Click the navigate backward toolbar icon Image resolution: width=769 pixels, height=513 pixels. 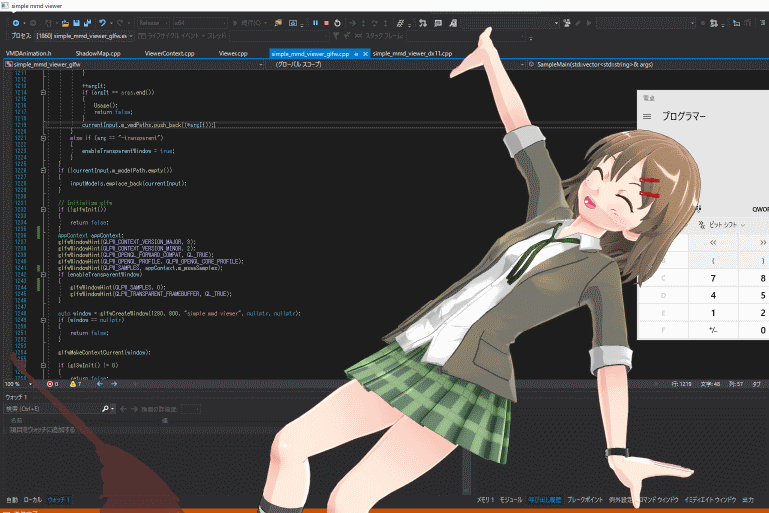click(16, 23)
